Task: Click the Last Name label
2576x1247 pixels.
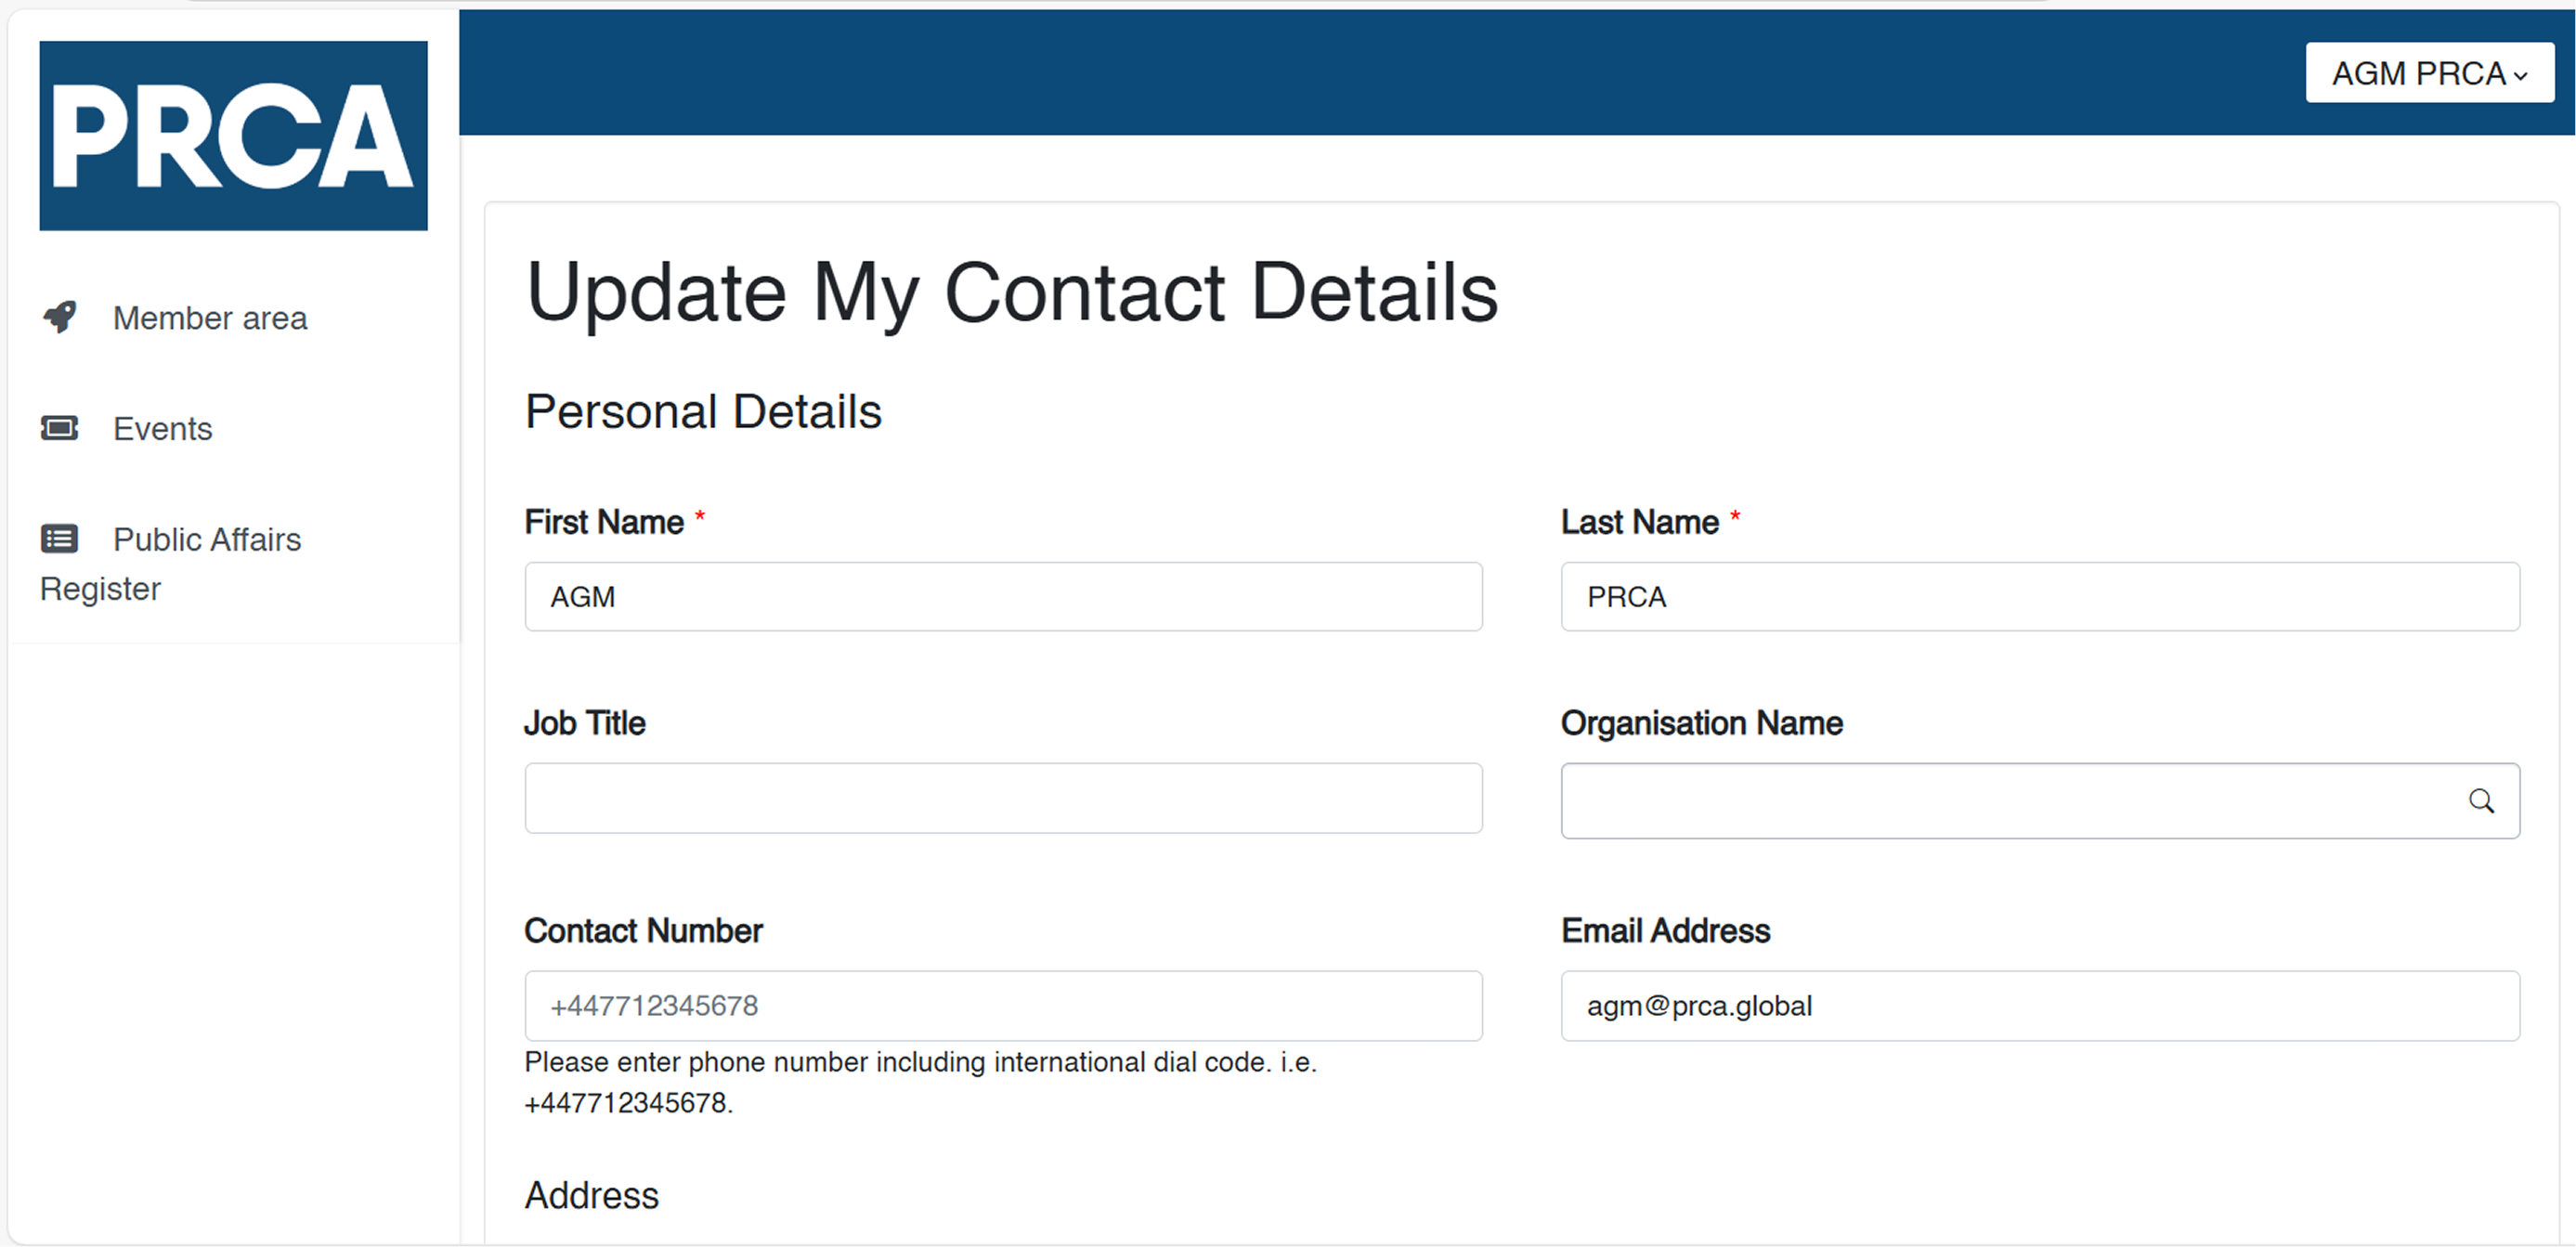Action: click(1640, 522)
